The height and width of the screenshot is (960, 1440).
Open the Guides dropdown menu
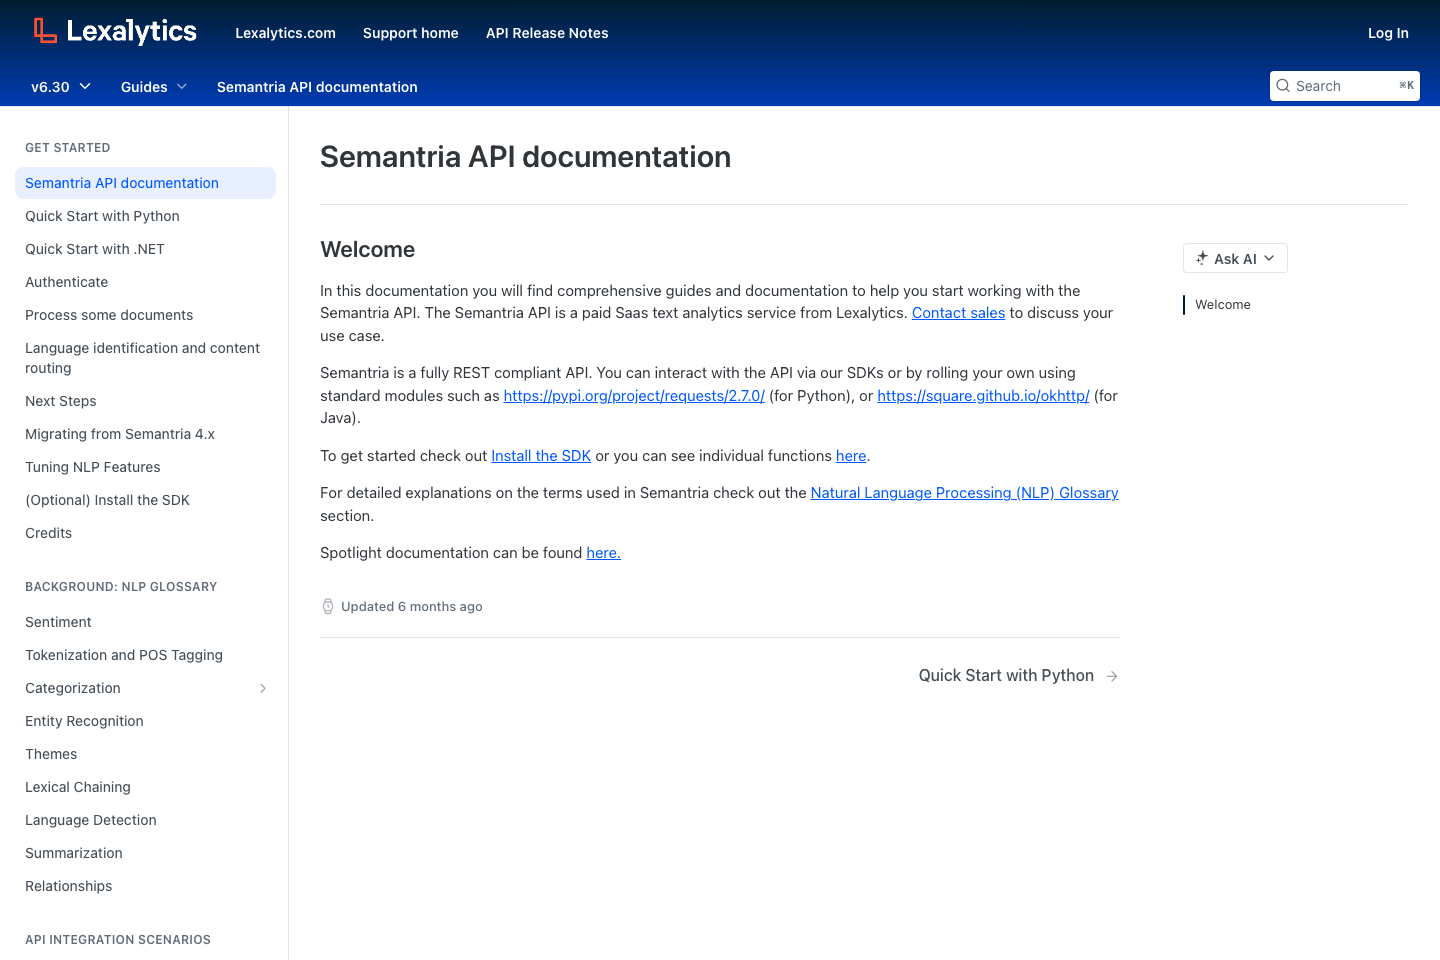(x=152, y=87)
